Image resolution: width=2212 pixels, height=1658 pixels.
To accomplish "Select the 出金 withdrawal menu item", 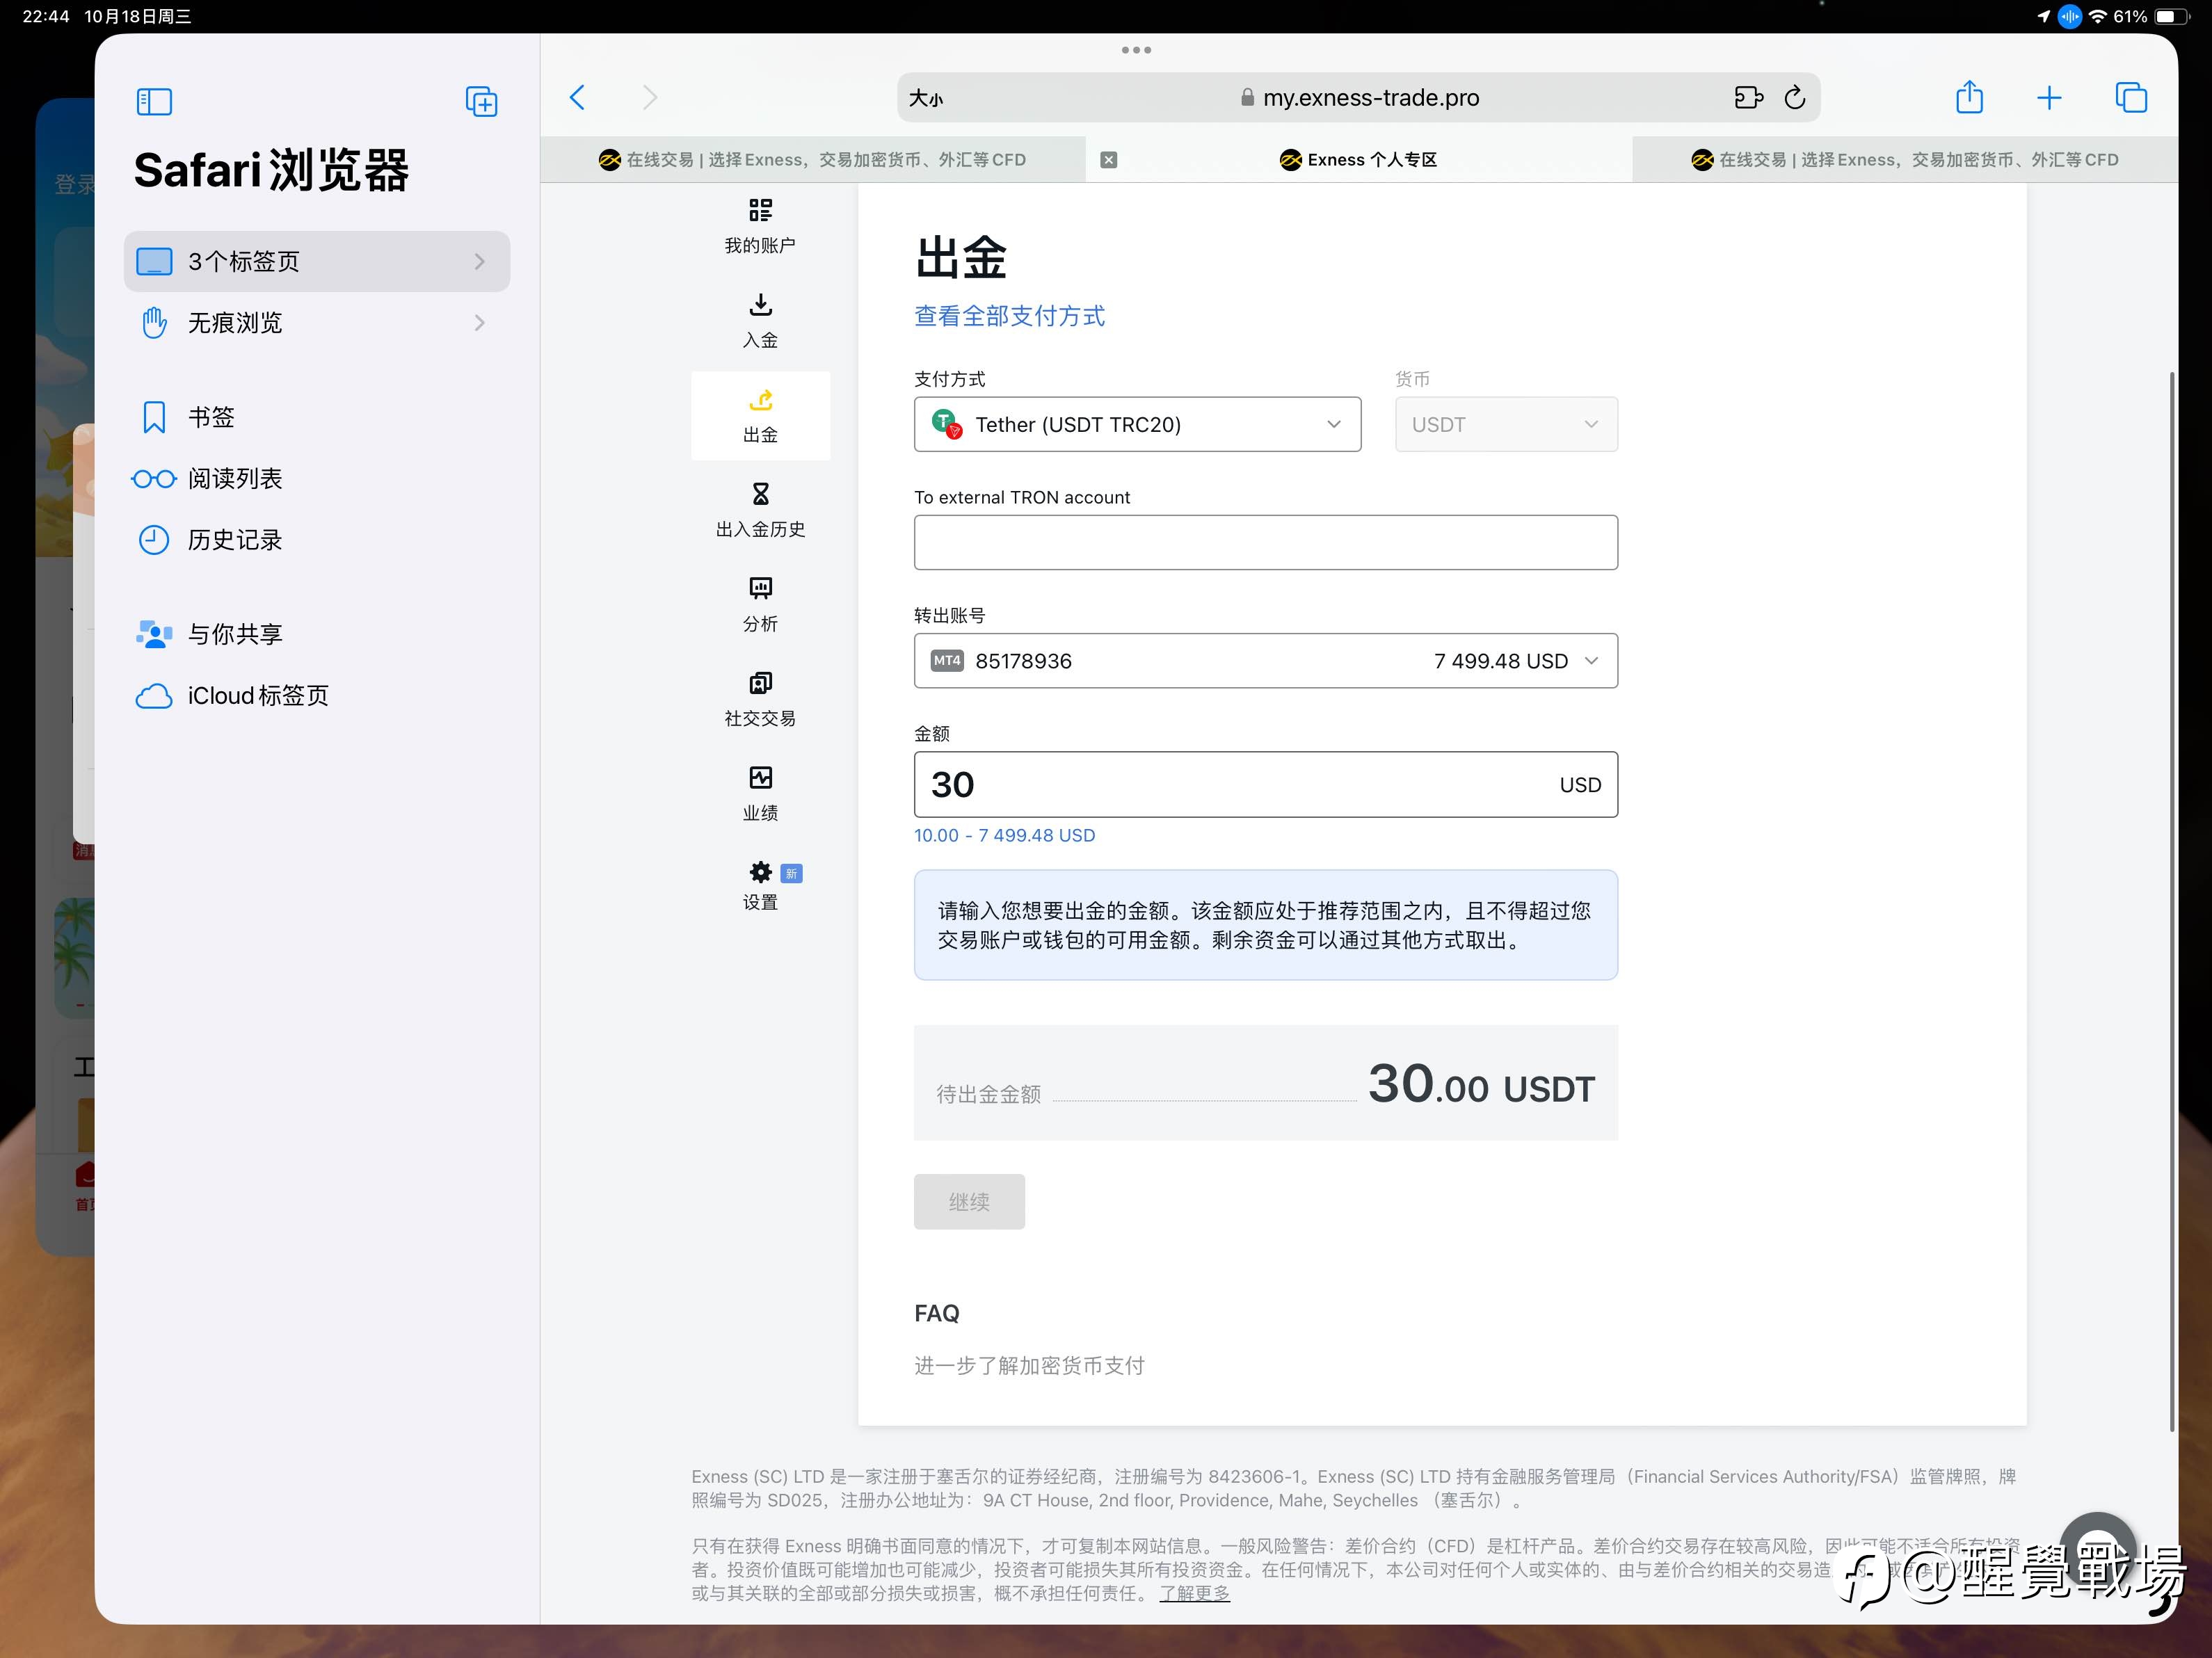I will 760,416.
